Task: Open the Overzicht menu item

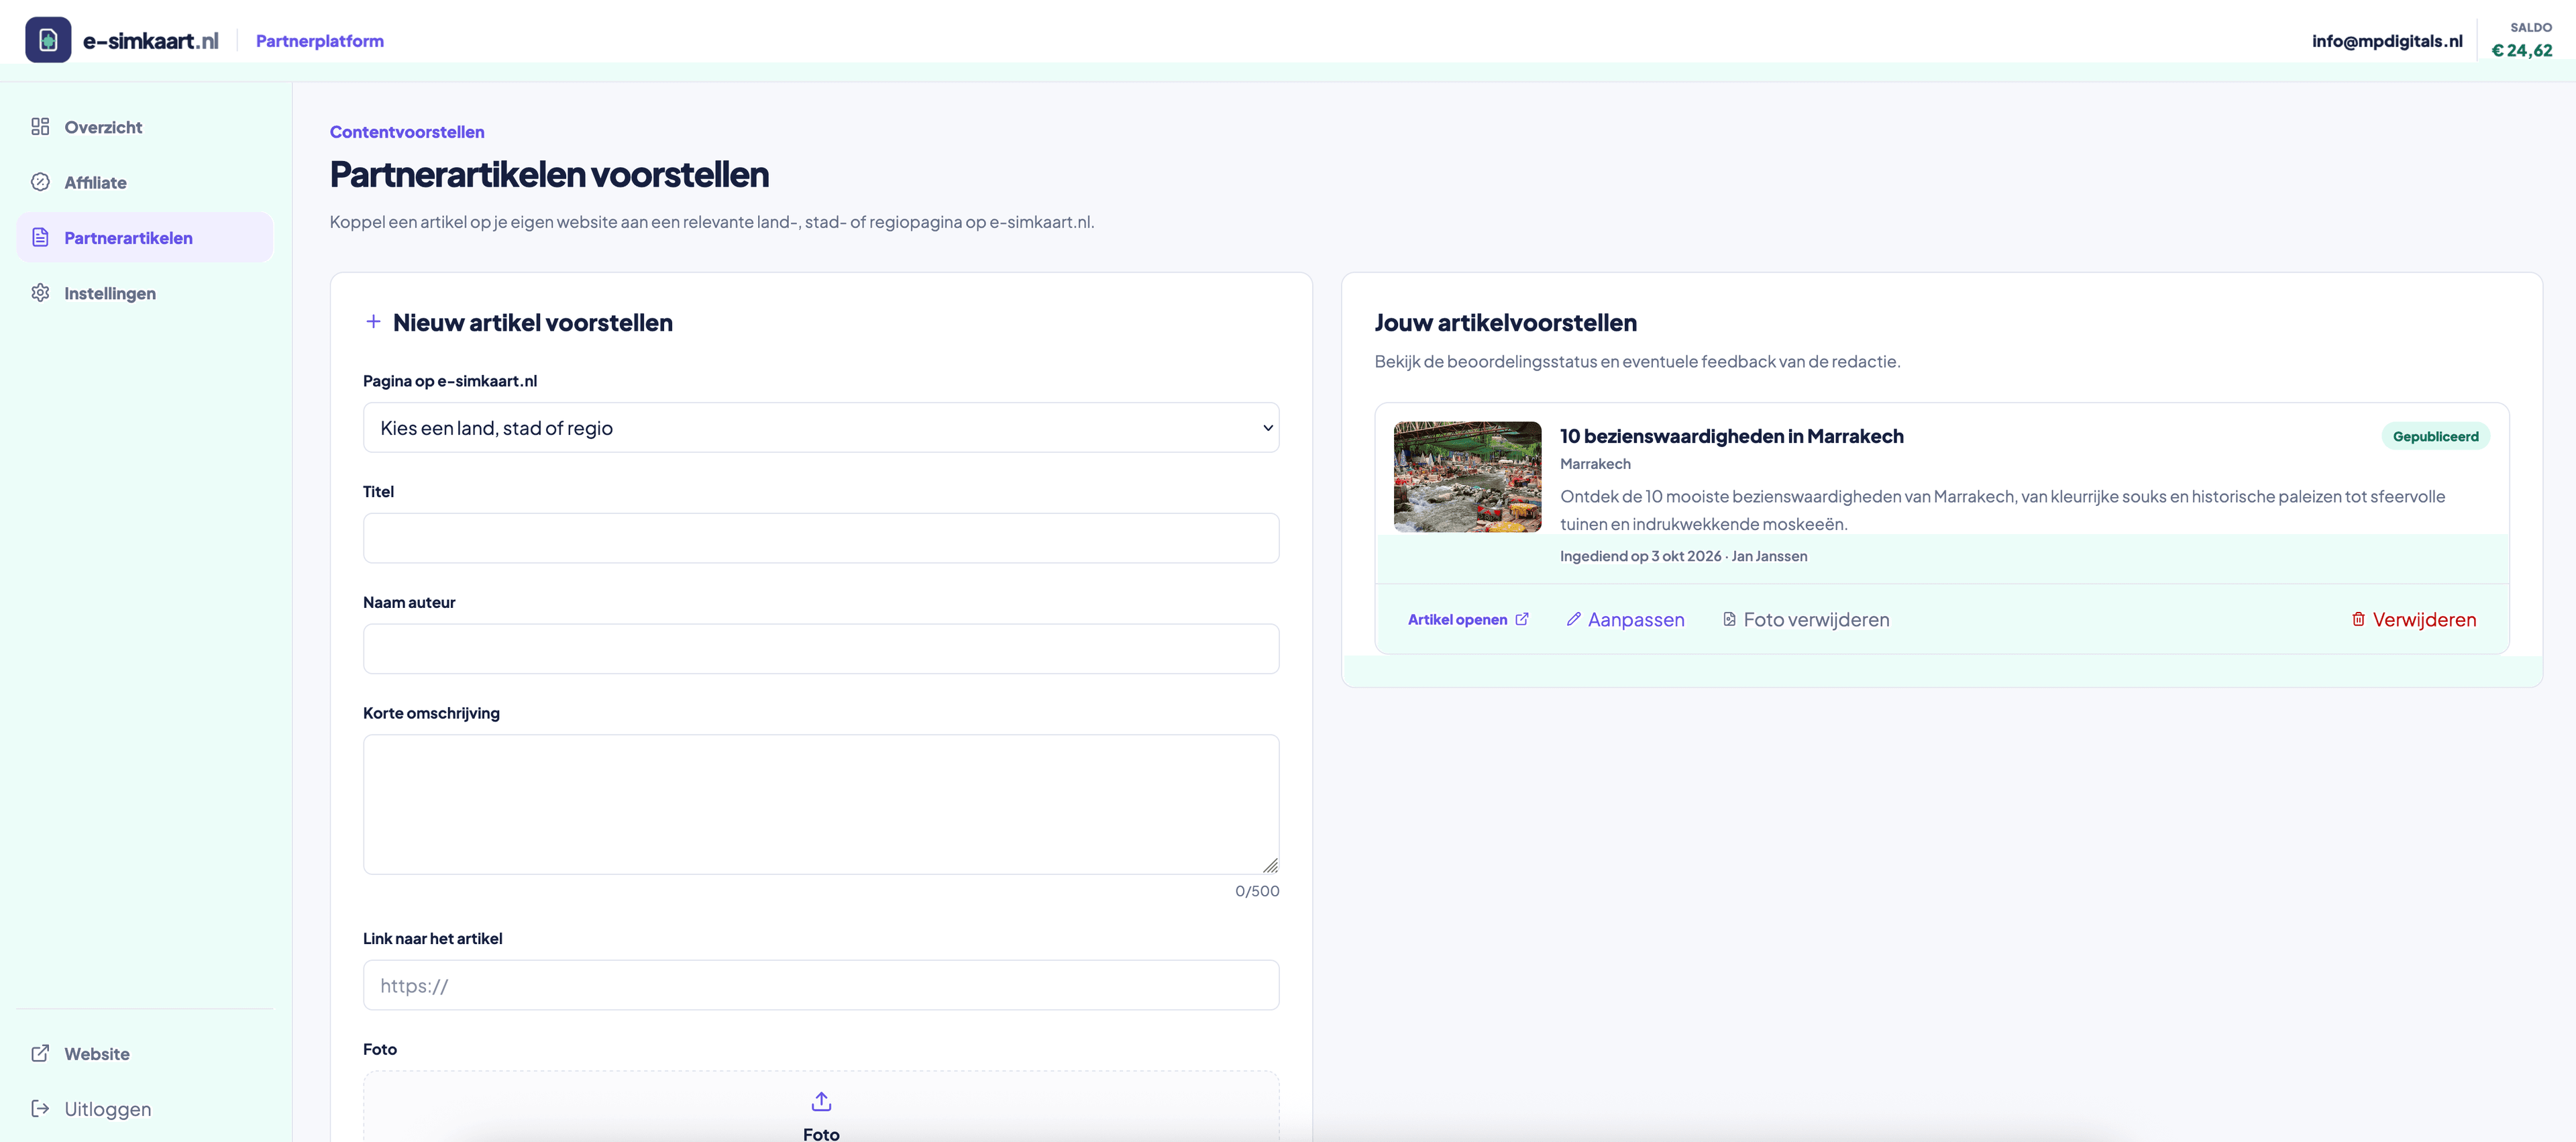Action: tap(144, 127)
